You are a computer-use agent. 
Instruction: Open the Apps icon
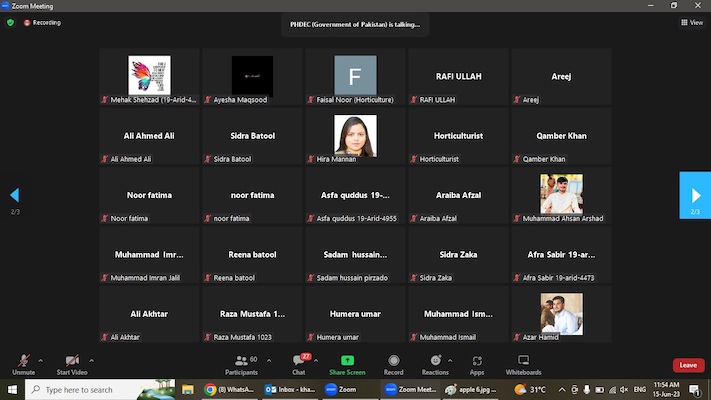pos(477,363)
